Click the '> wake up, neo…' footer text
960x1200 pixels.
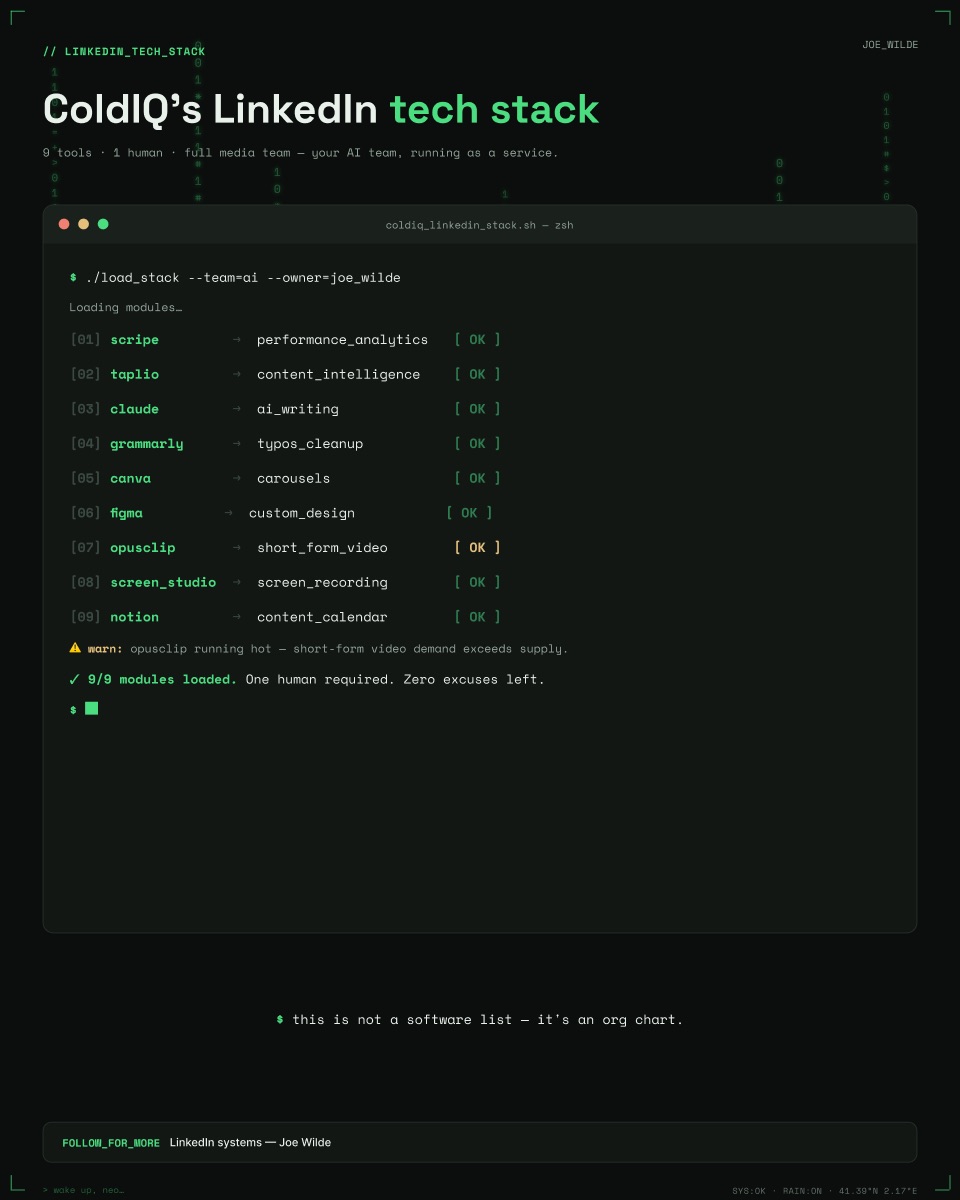(x=83, y=1190)
